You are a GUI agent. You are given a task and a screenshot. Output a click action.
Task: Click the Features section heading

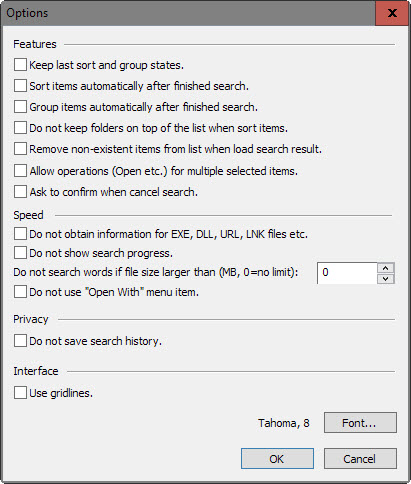tap(35, 44)
